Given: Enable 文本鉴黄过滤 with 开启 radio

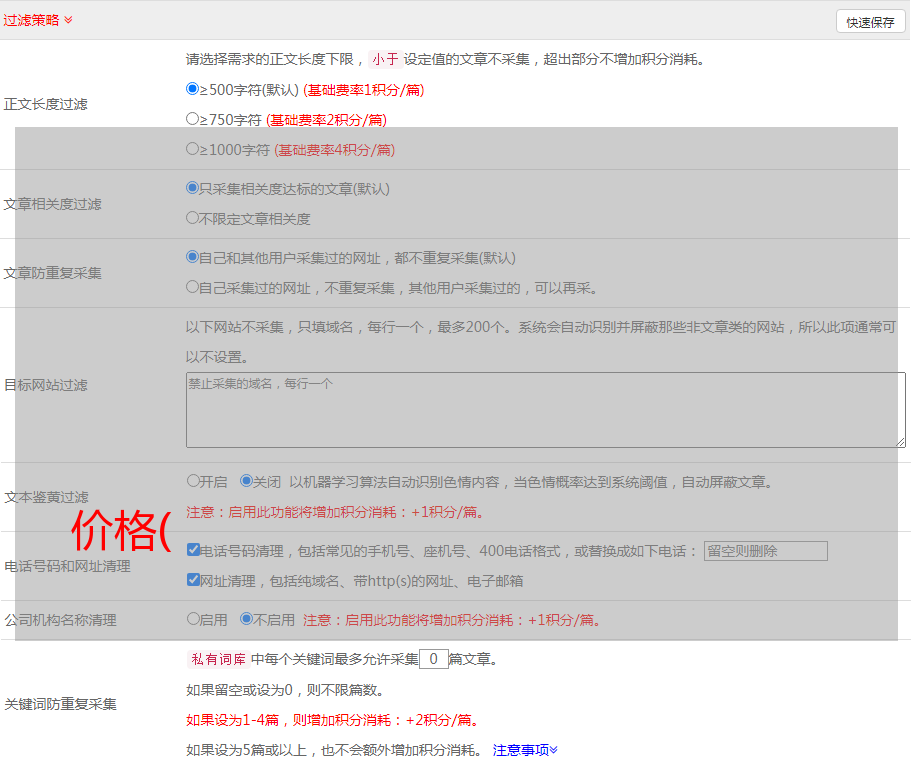Looking at the screenshot, I should click(x=193, y=480).
